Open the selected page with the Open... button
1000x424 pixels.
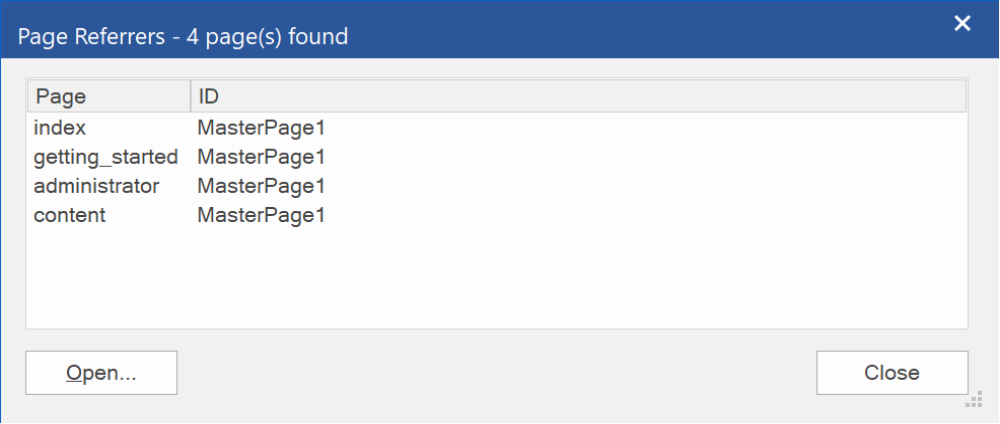(101, 373)
